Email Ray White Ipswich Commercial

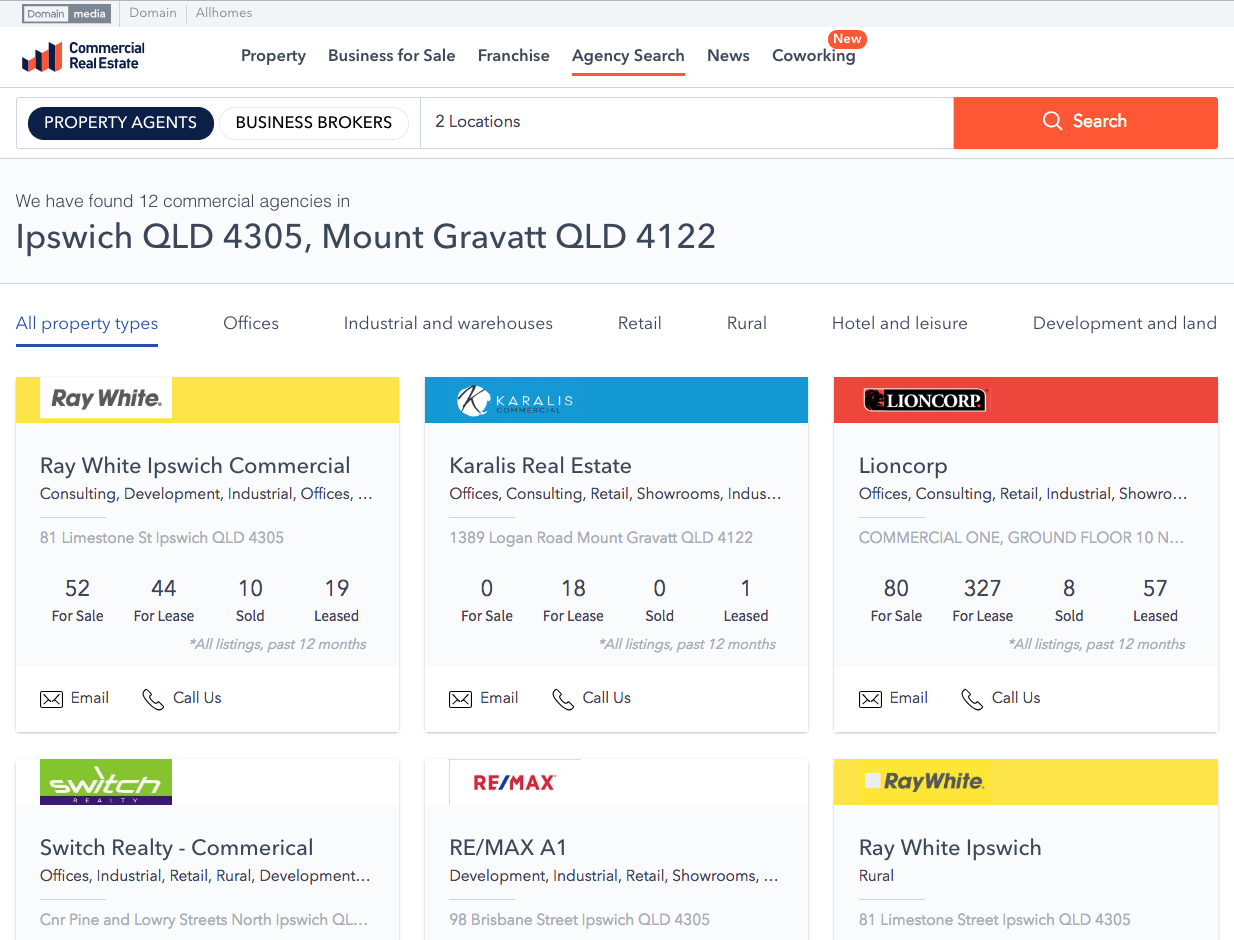coord(75,698)
